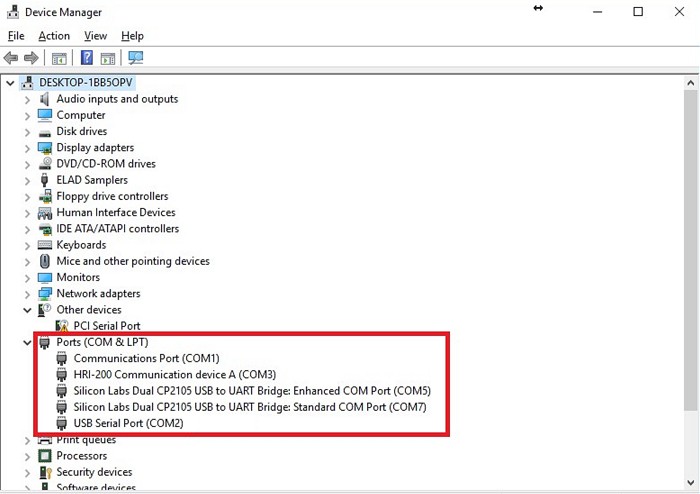
Task: Click the Network adapters category icon
Action: click(45, 294)
